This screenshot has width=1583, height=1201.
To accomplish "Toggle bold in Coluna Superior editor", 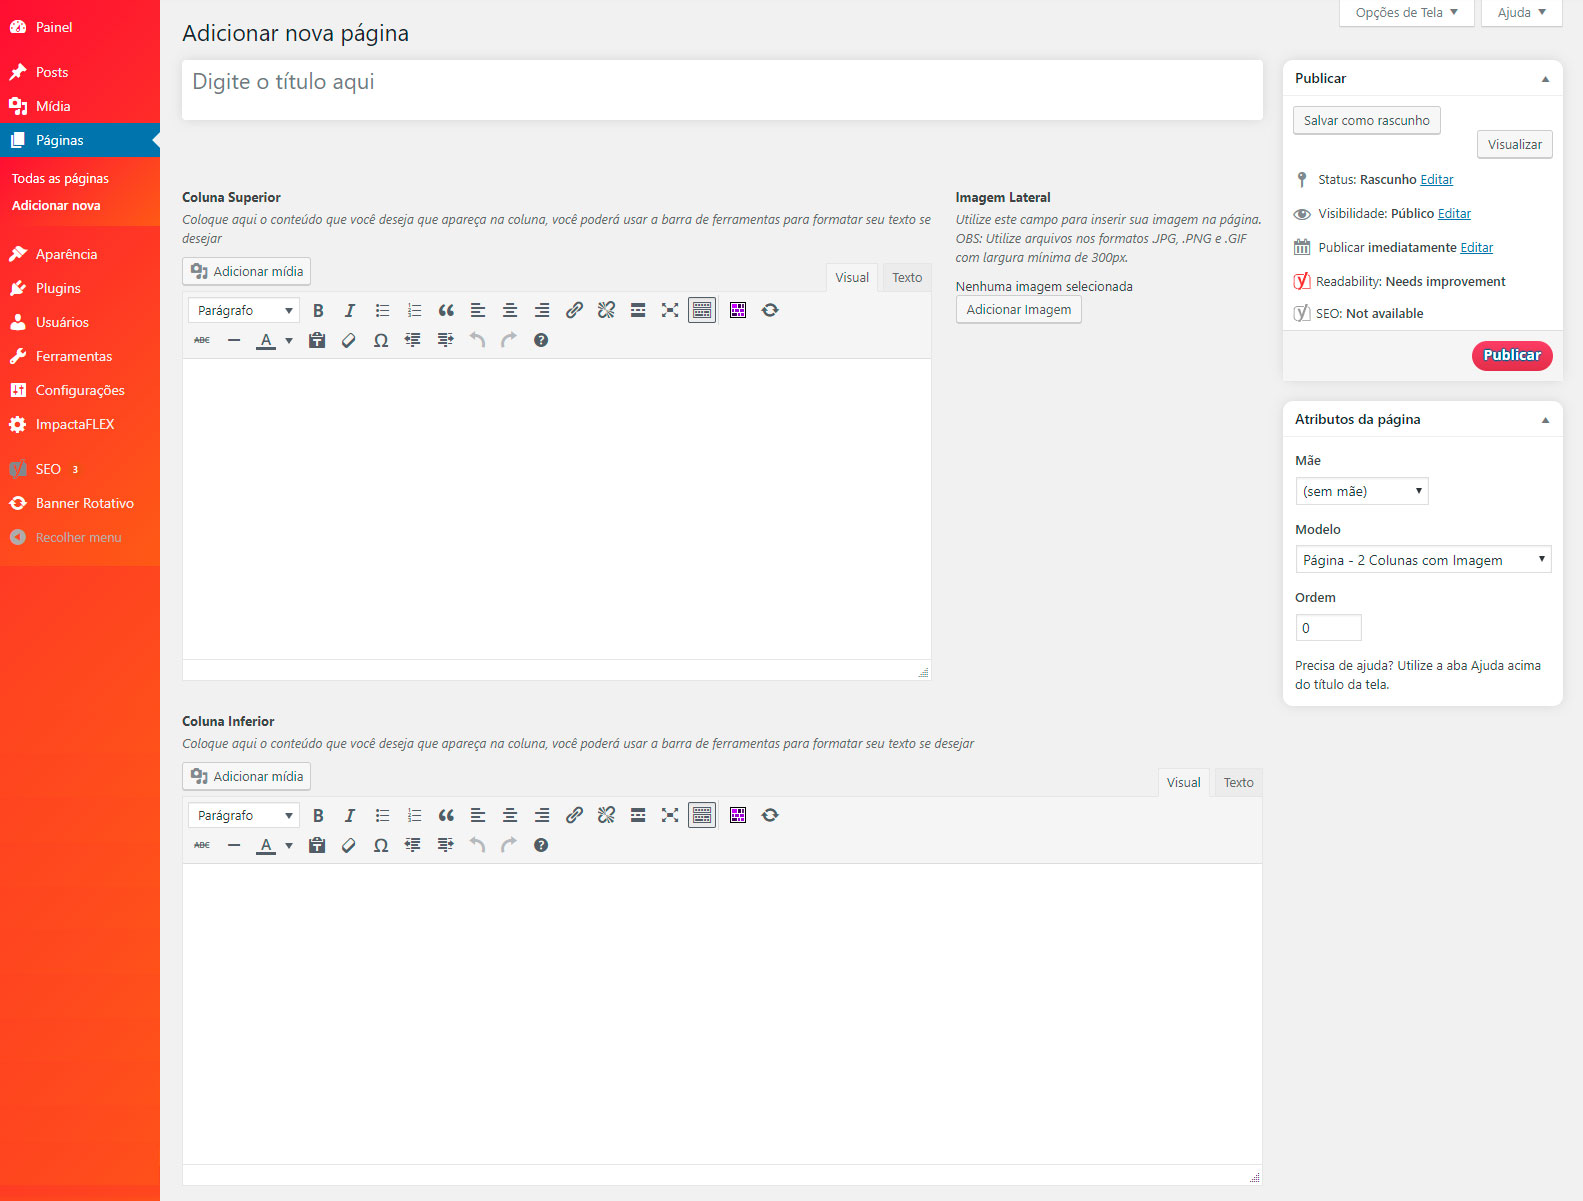I will (x=318, y=310).
